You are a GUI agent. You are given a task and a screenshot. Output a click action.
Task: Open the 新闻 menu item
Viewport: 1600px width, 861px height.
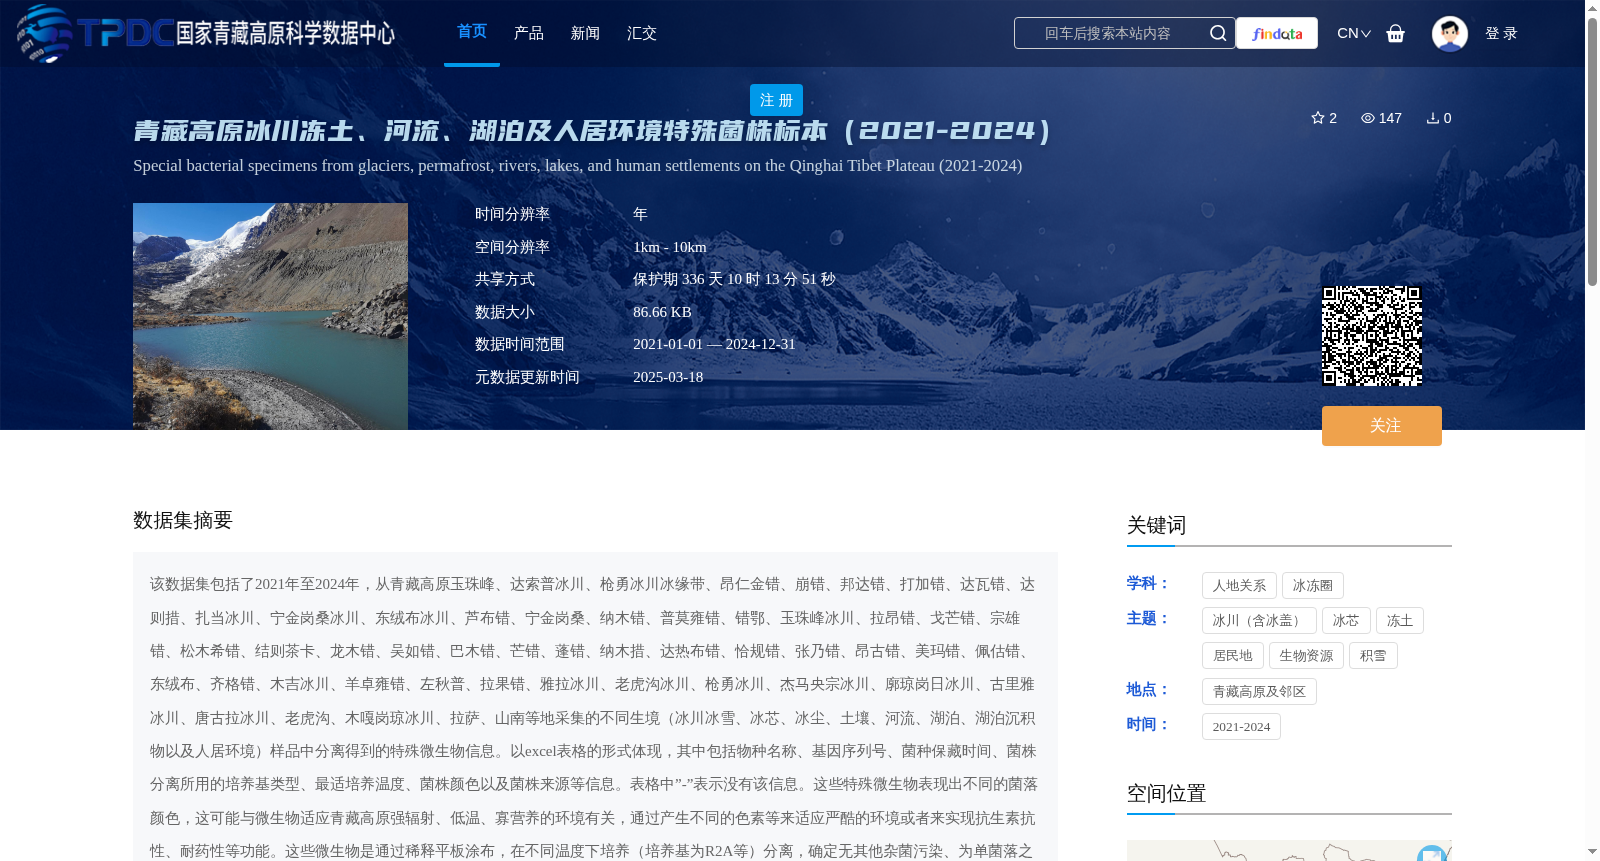tap(585, 33)
